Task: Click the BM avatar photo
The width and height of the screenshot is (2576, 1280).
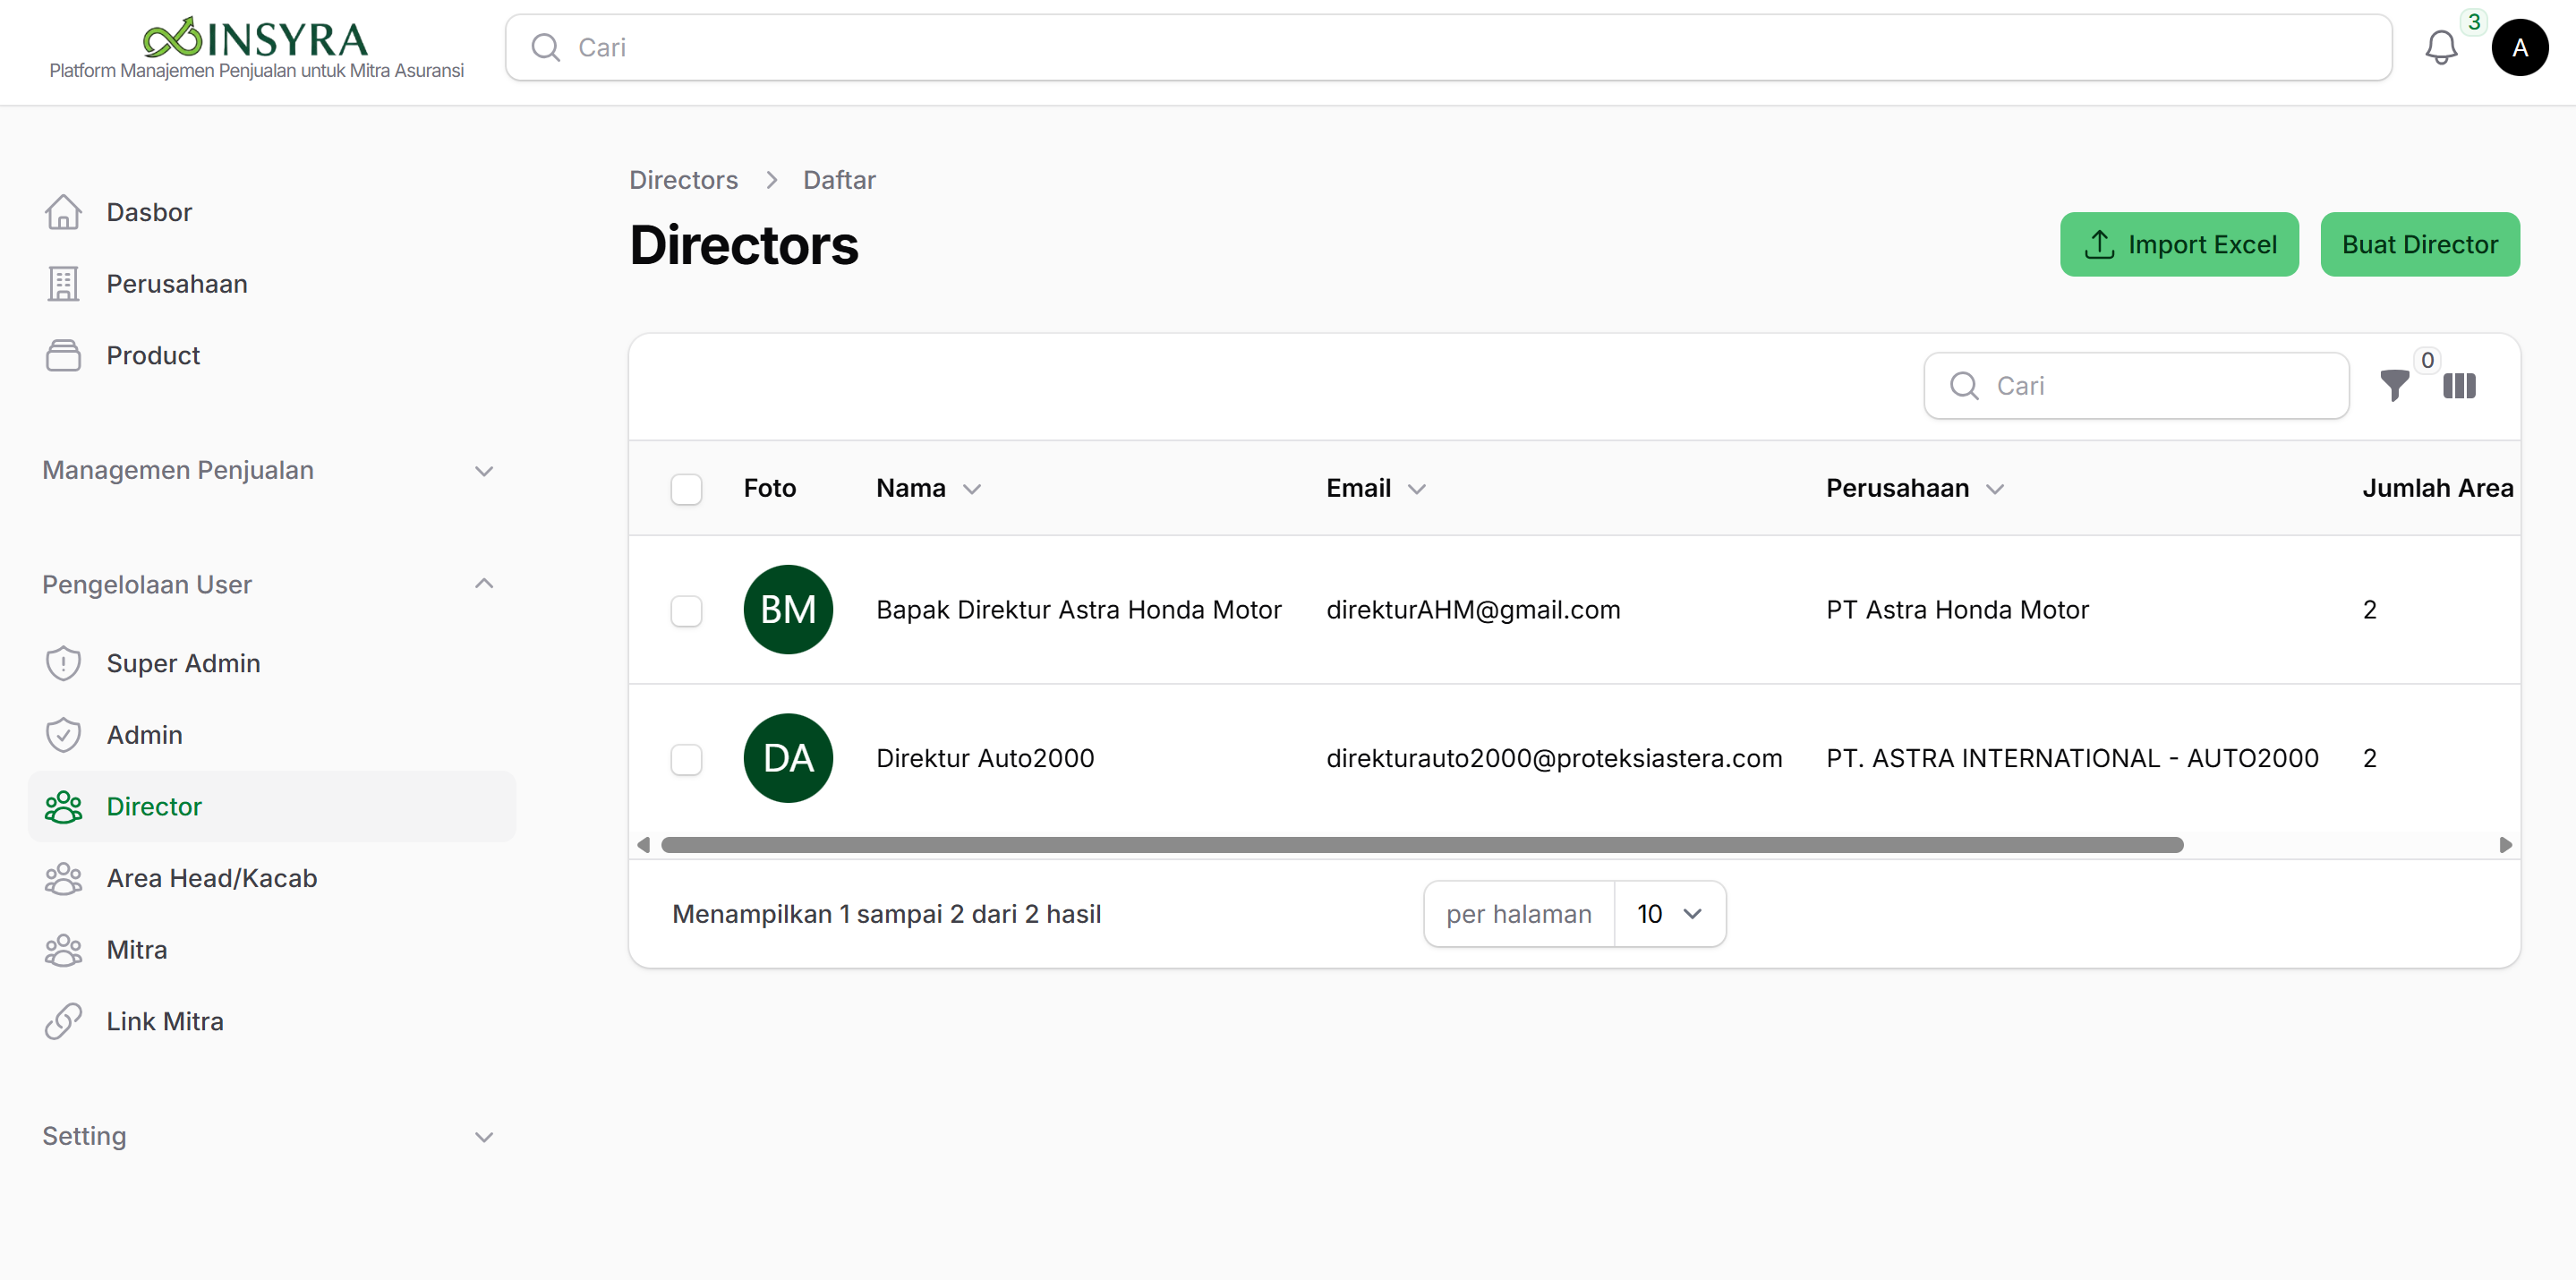Action: [788, 610]
